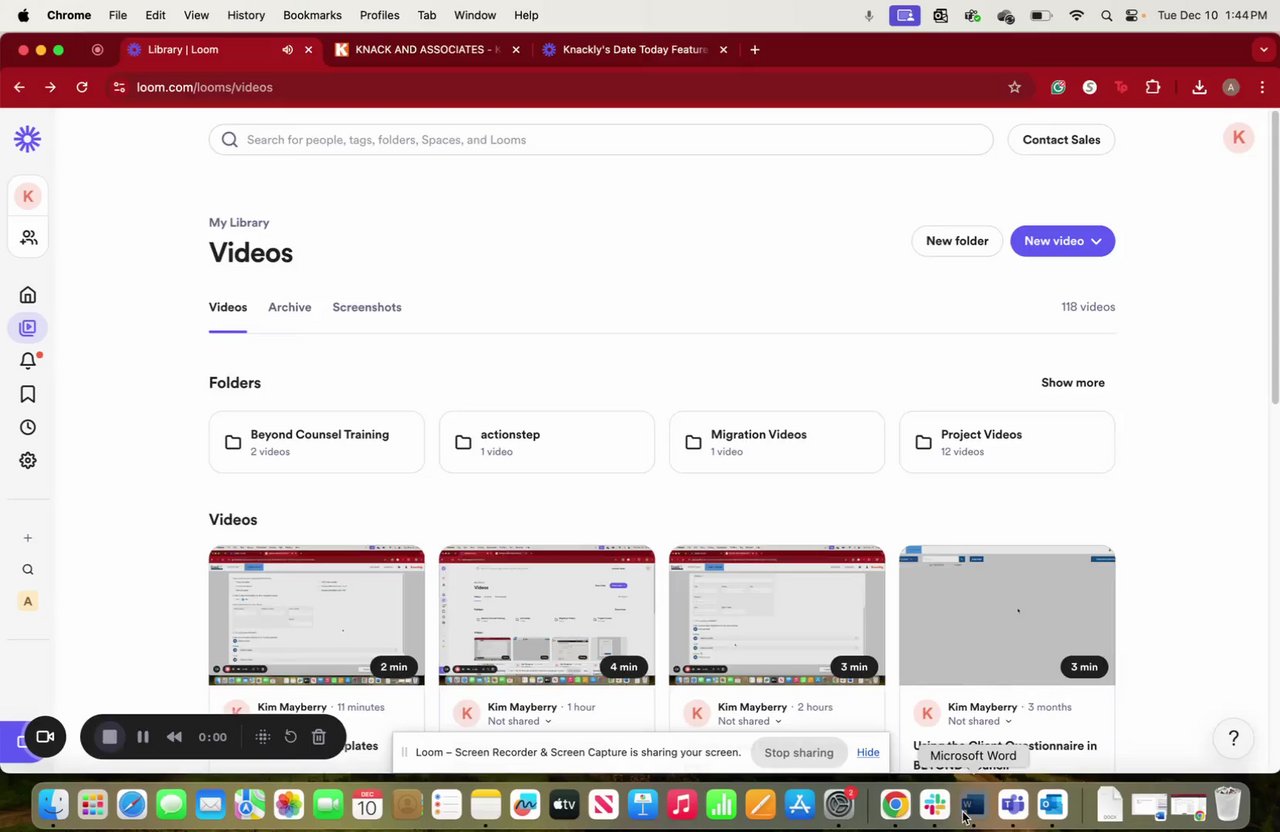The height and width of the screenshot is (832, 1280).
Task: Open the Profiles menu in menu bar
Action: pos(379,15)
